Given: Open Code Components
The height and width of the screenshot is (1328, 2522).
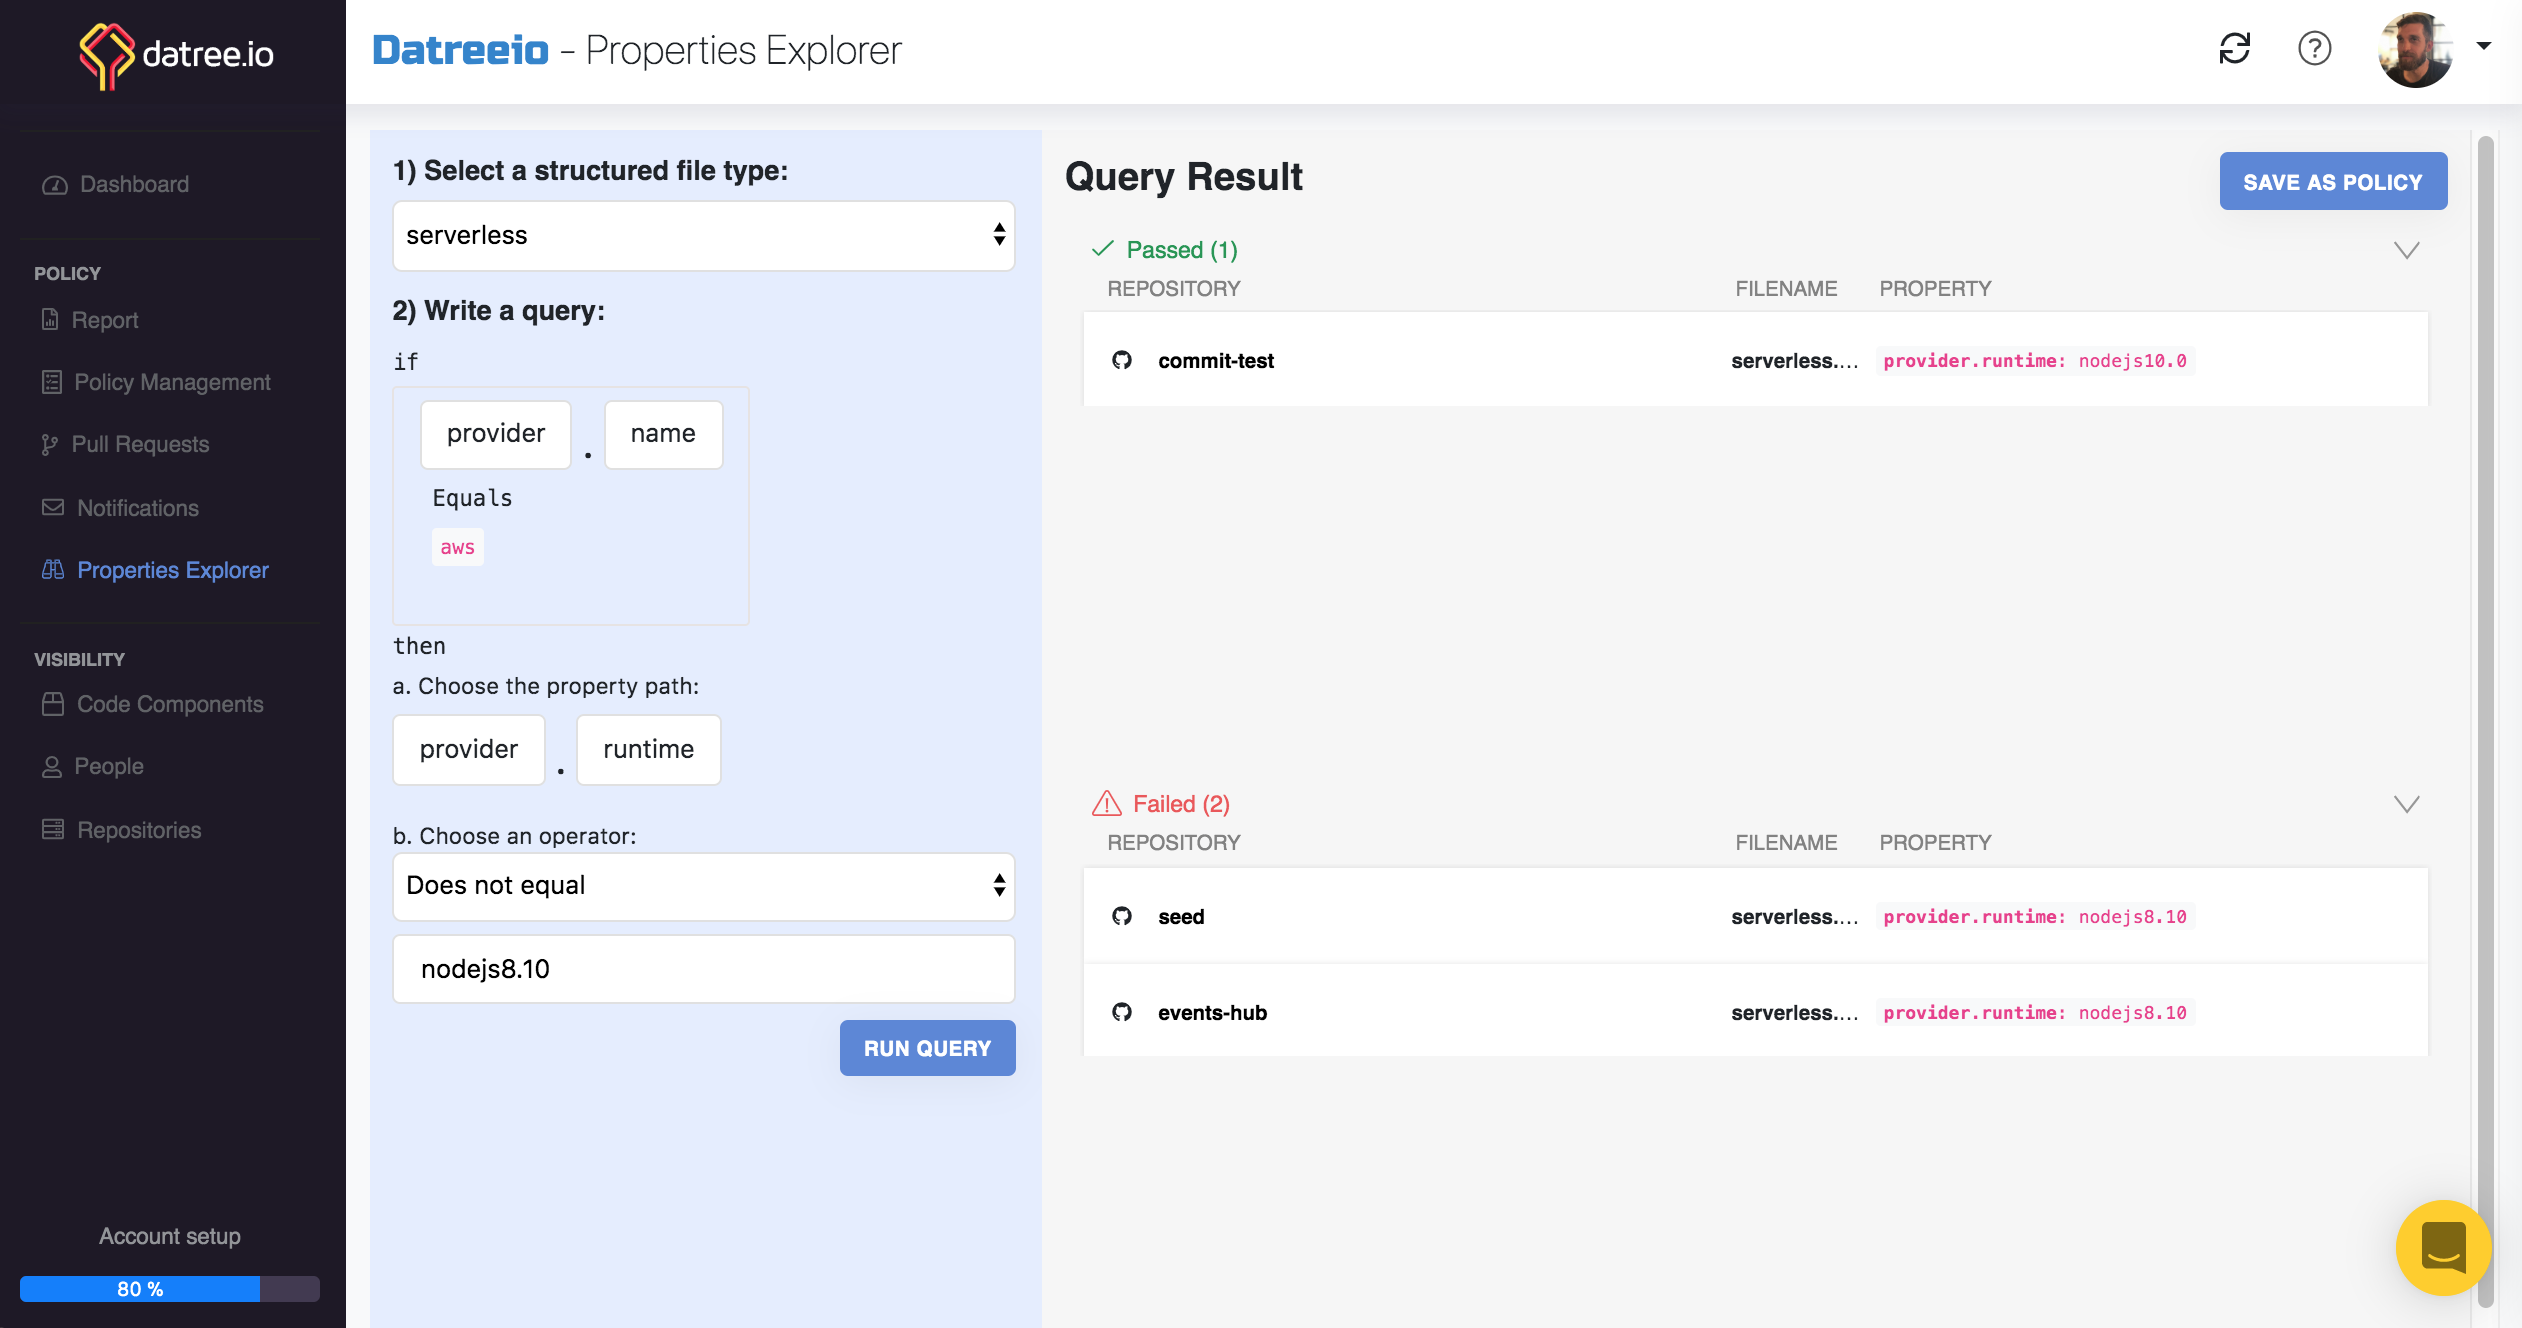Looking at the screenshot, I should (170, 704).
